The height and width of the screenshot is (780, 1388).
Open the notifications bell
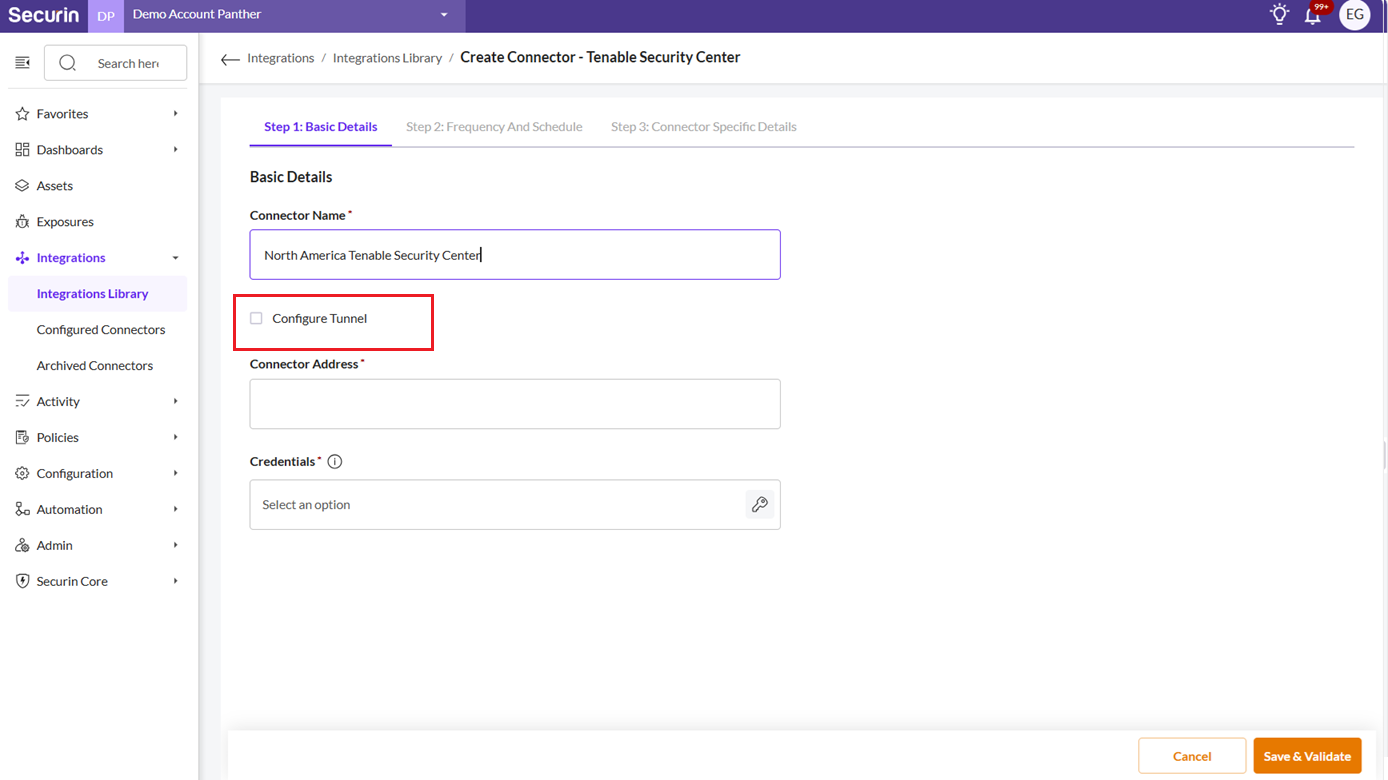1314,14
